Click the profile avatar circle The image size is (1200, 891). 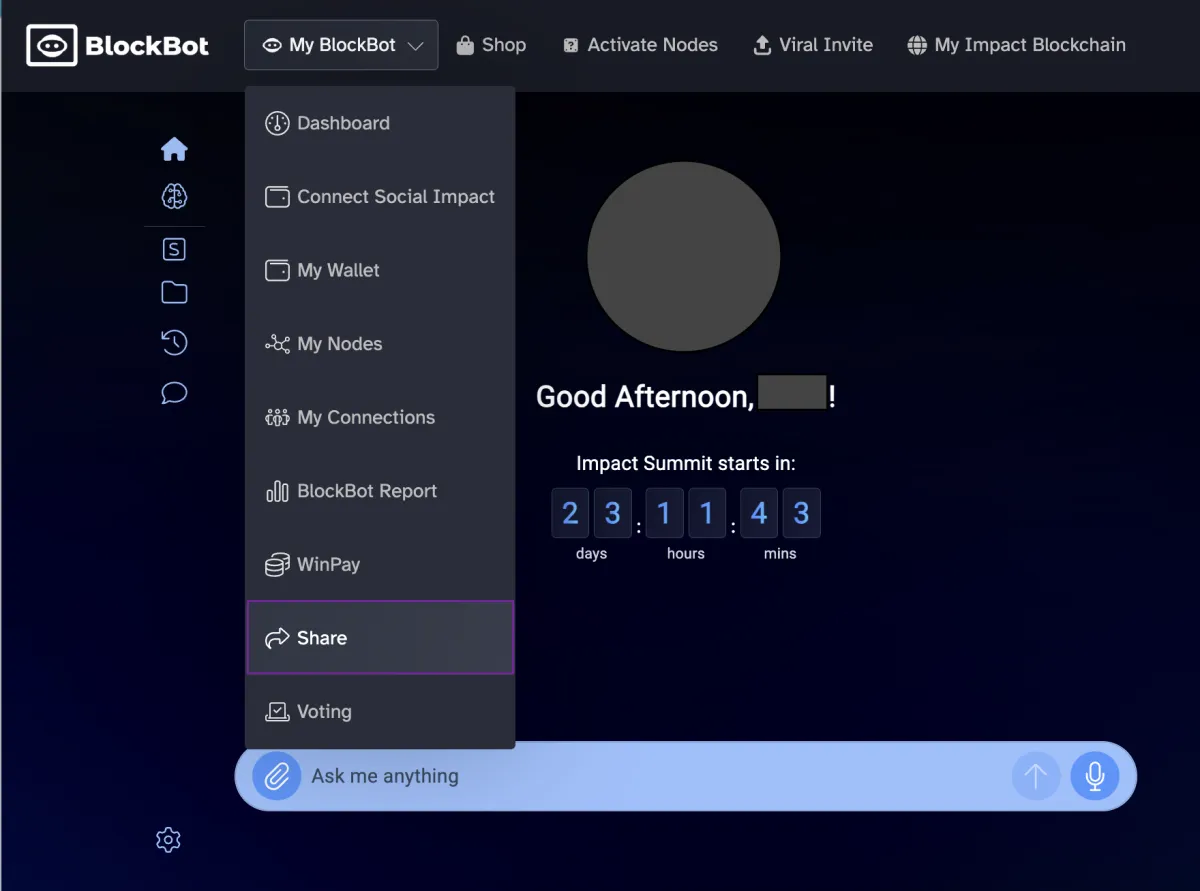point(684,257)
